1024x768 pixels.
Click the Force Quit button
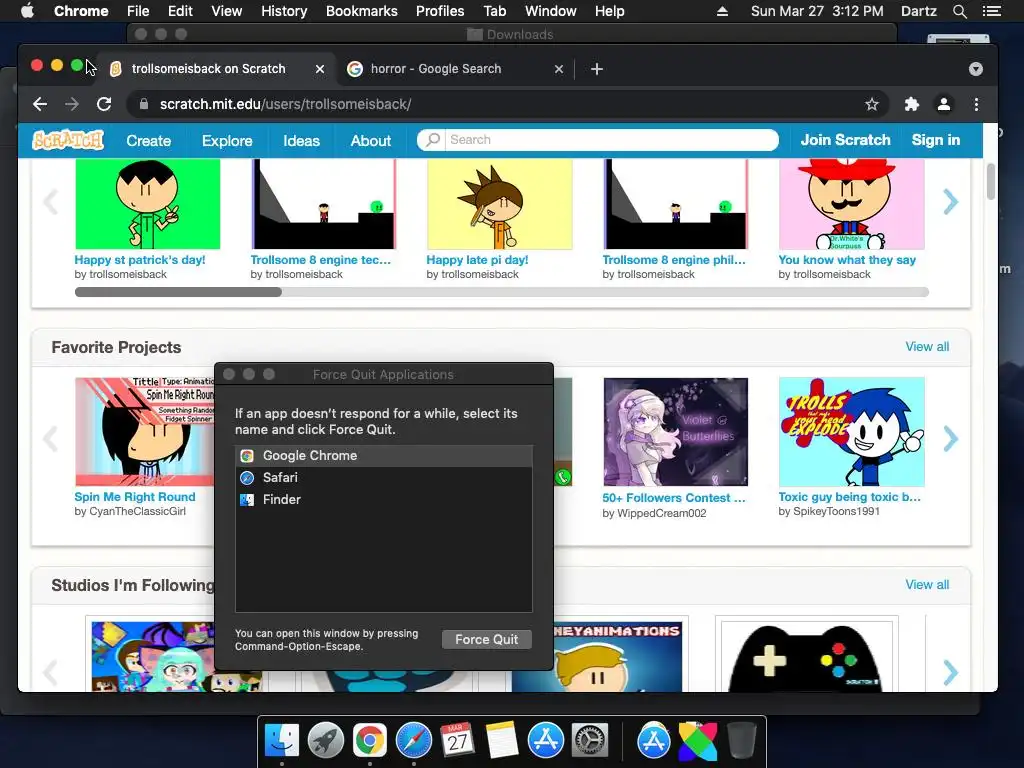(487, 639)
